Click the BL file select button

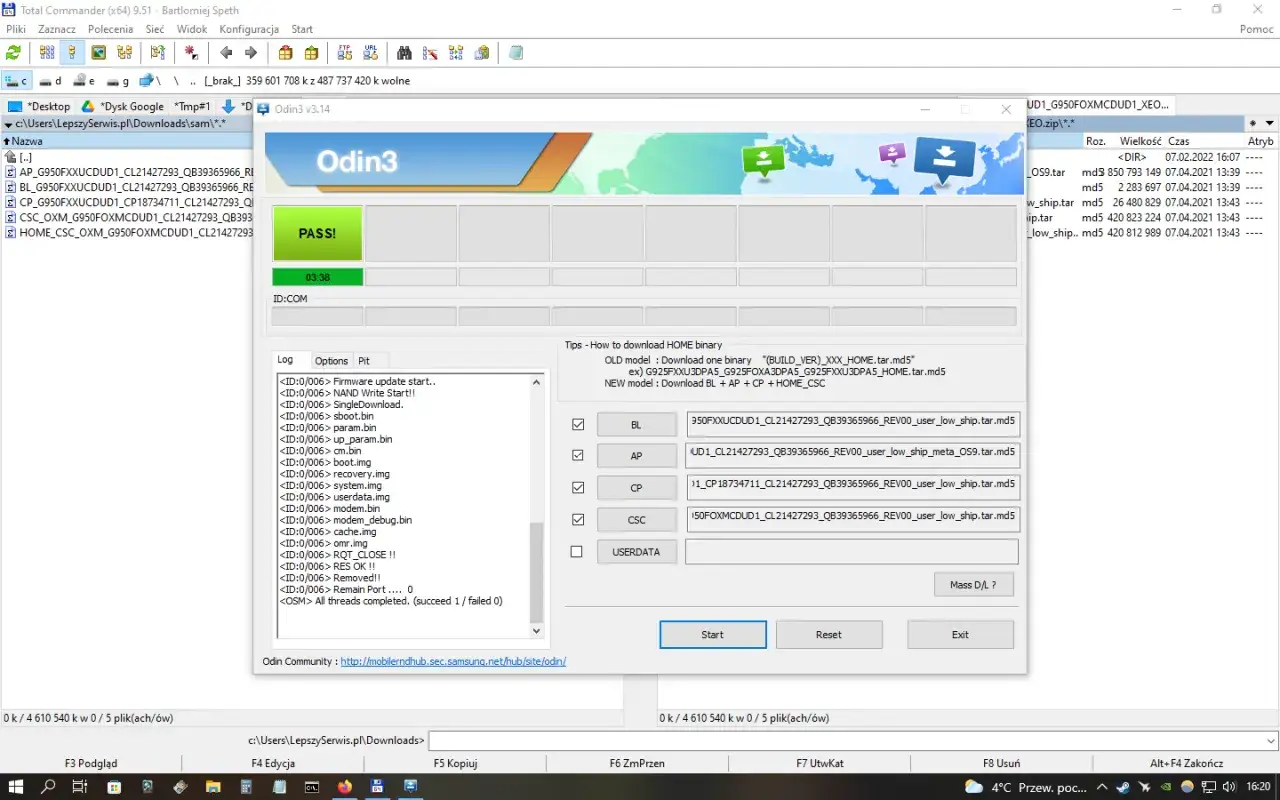636,425
